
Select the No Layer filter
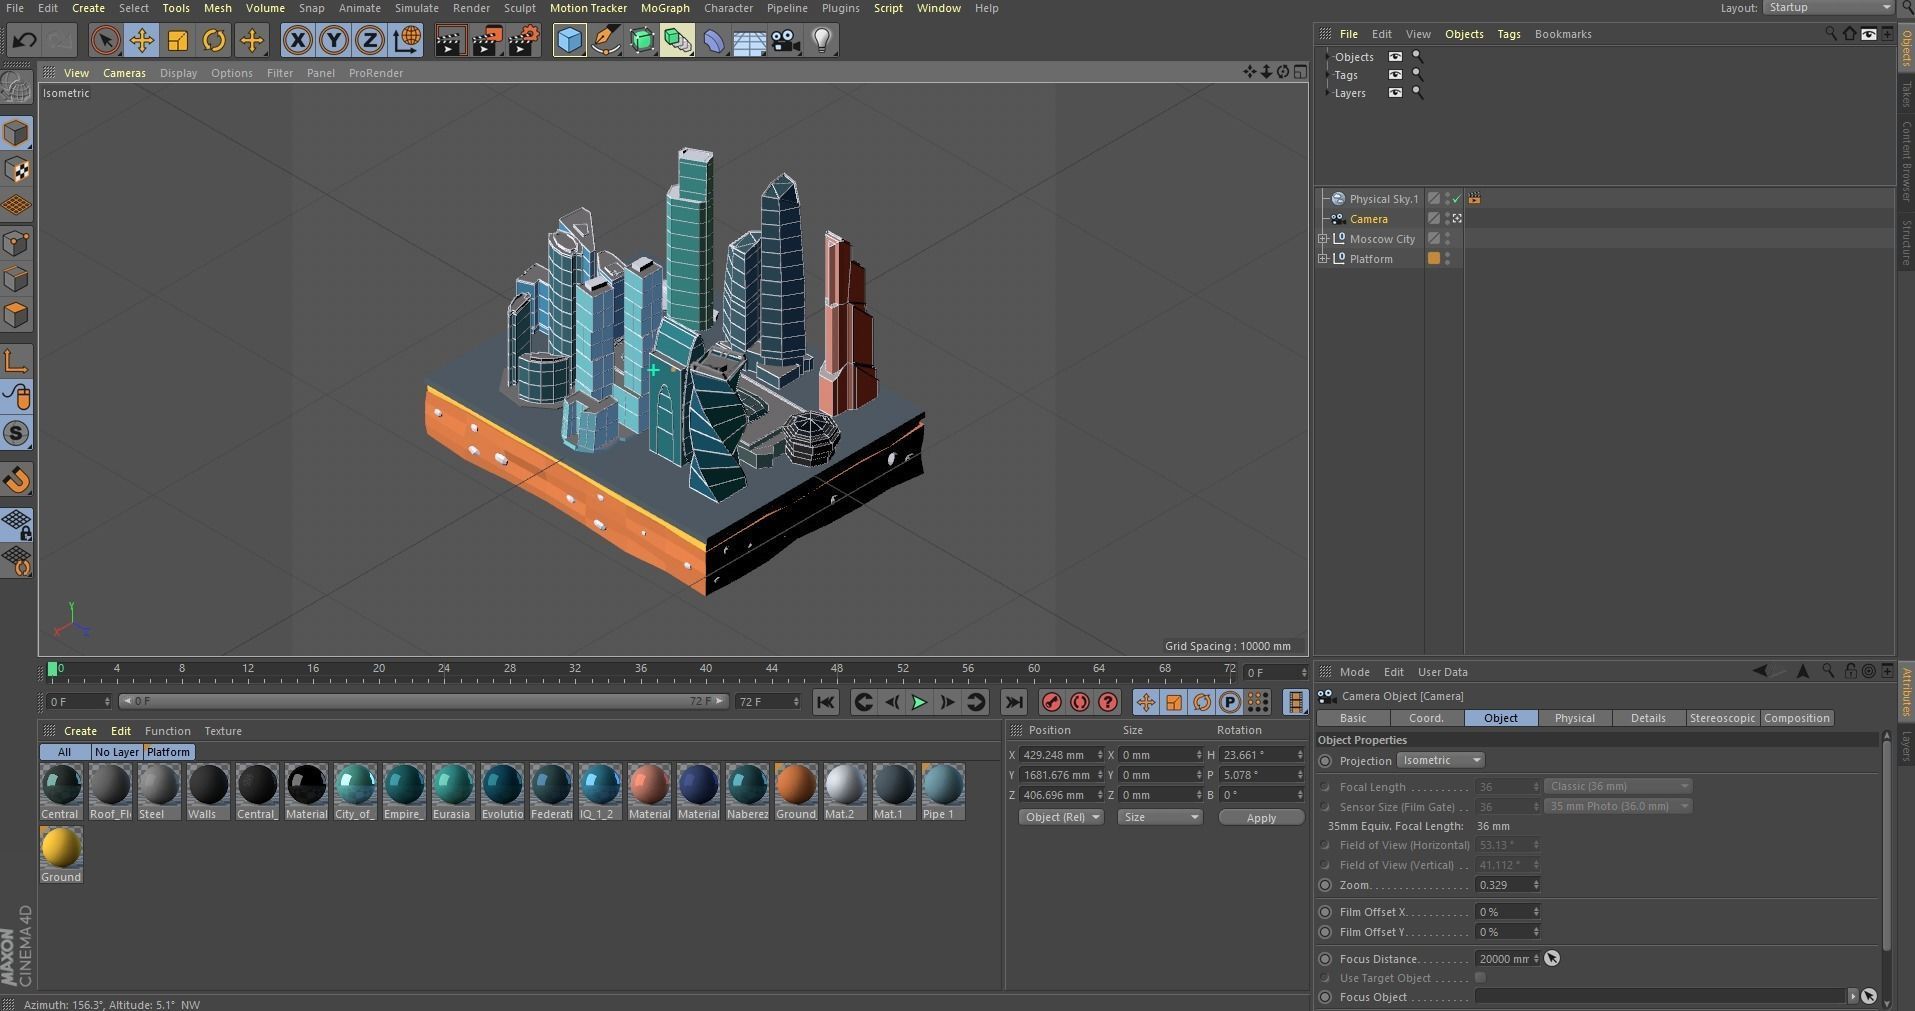tap(116, 752)
